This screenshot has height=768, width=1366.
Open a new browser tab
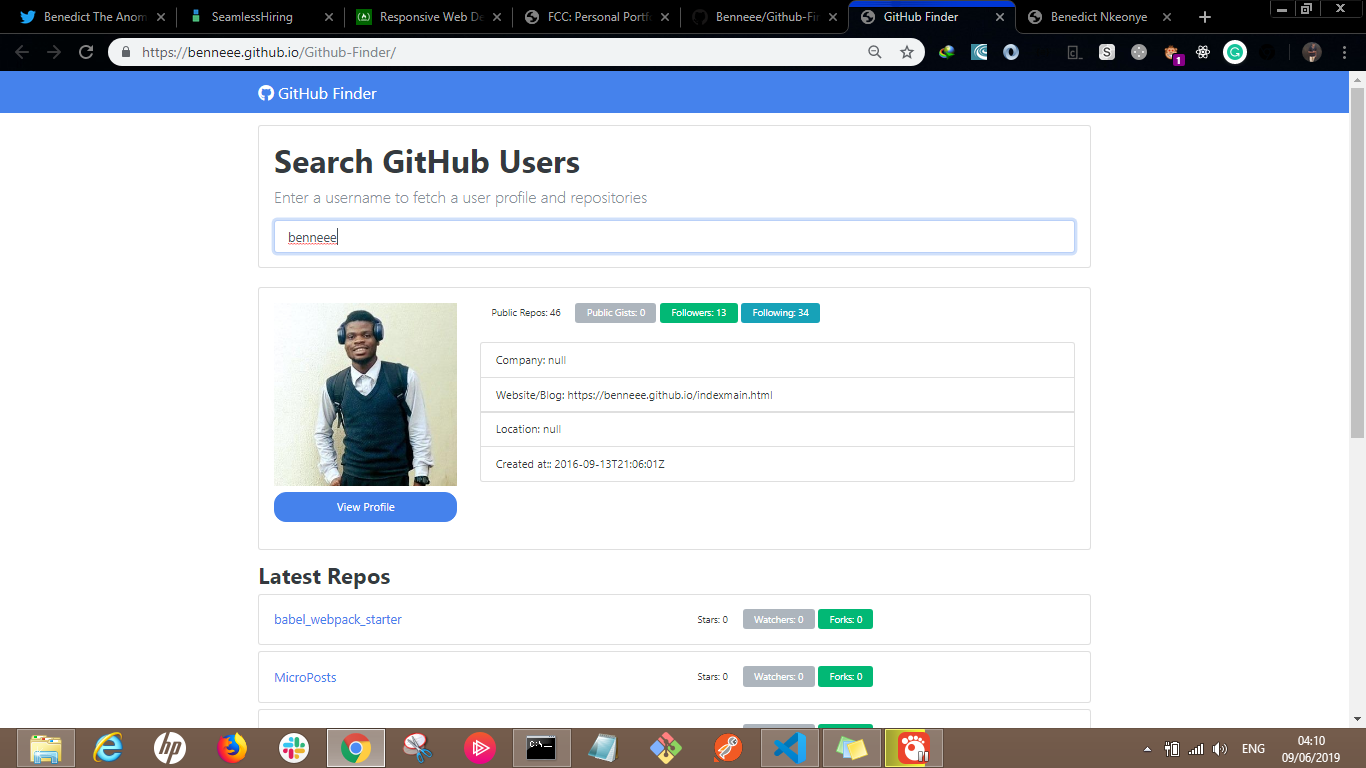tap(1205, 17)
